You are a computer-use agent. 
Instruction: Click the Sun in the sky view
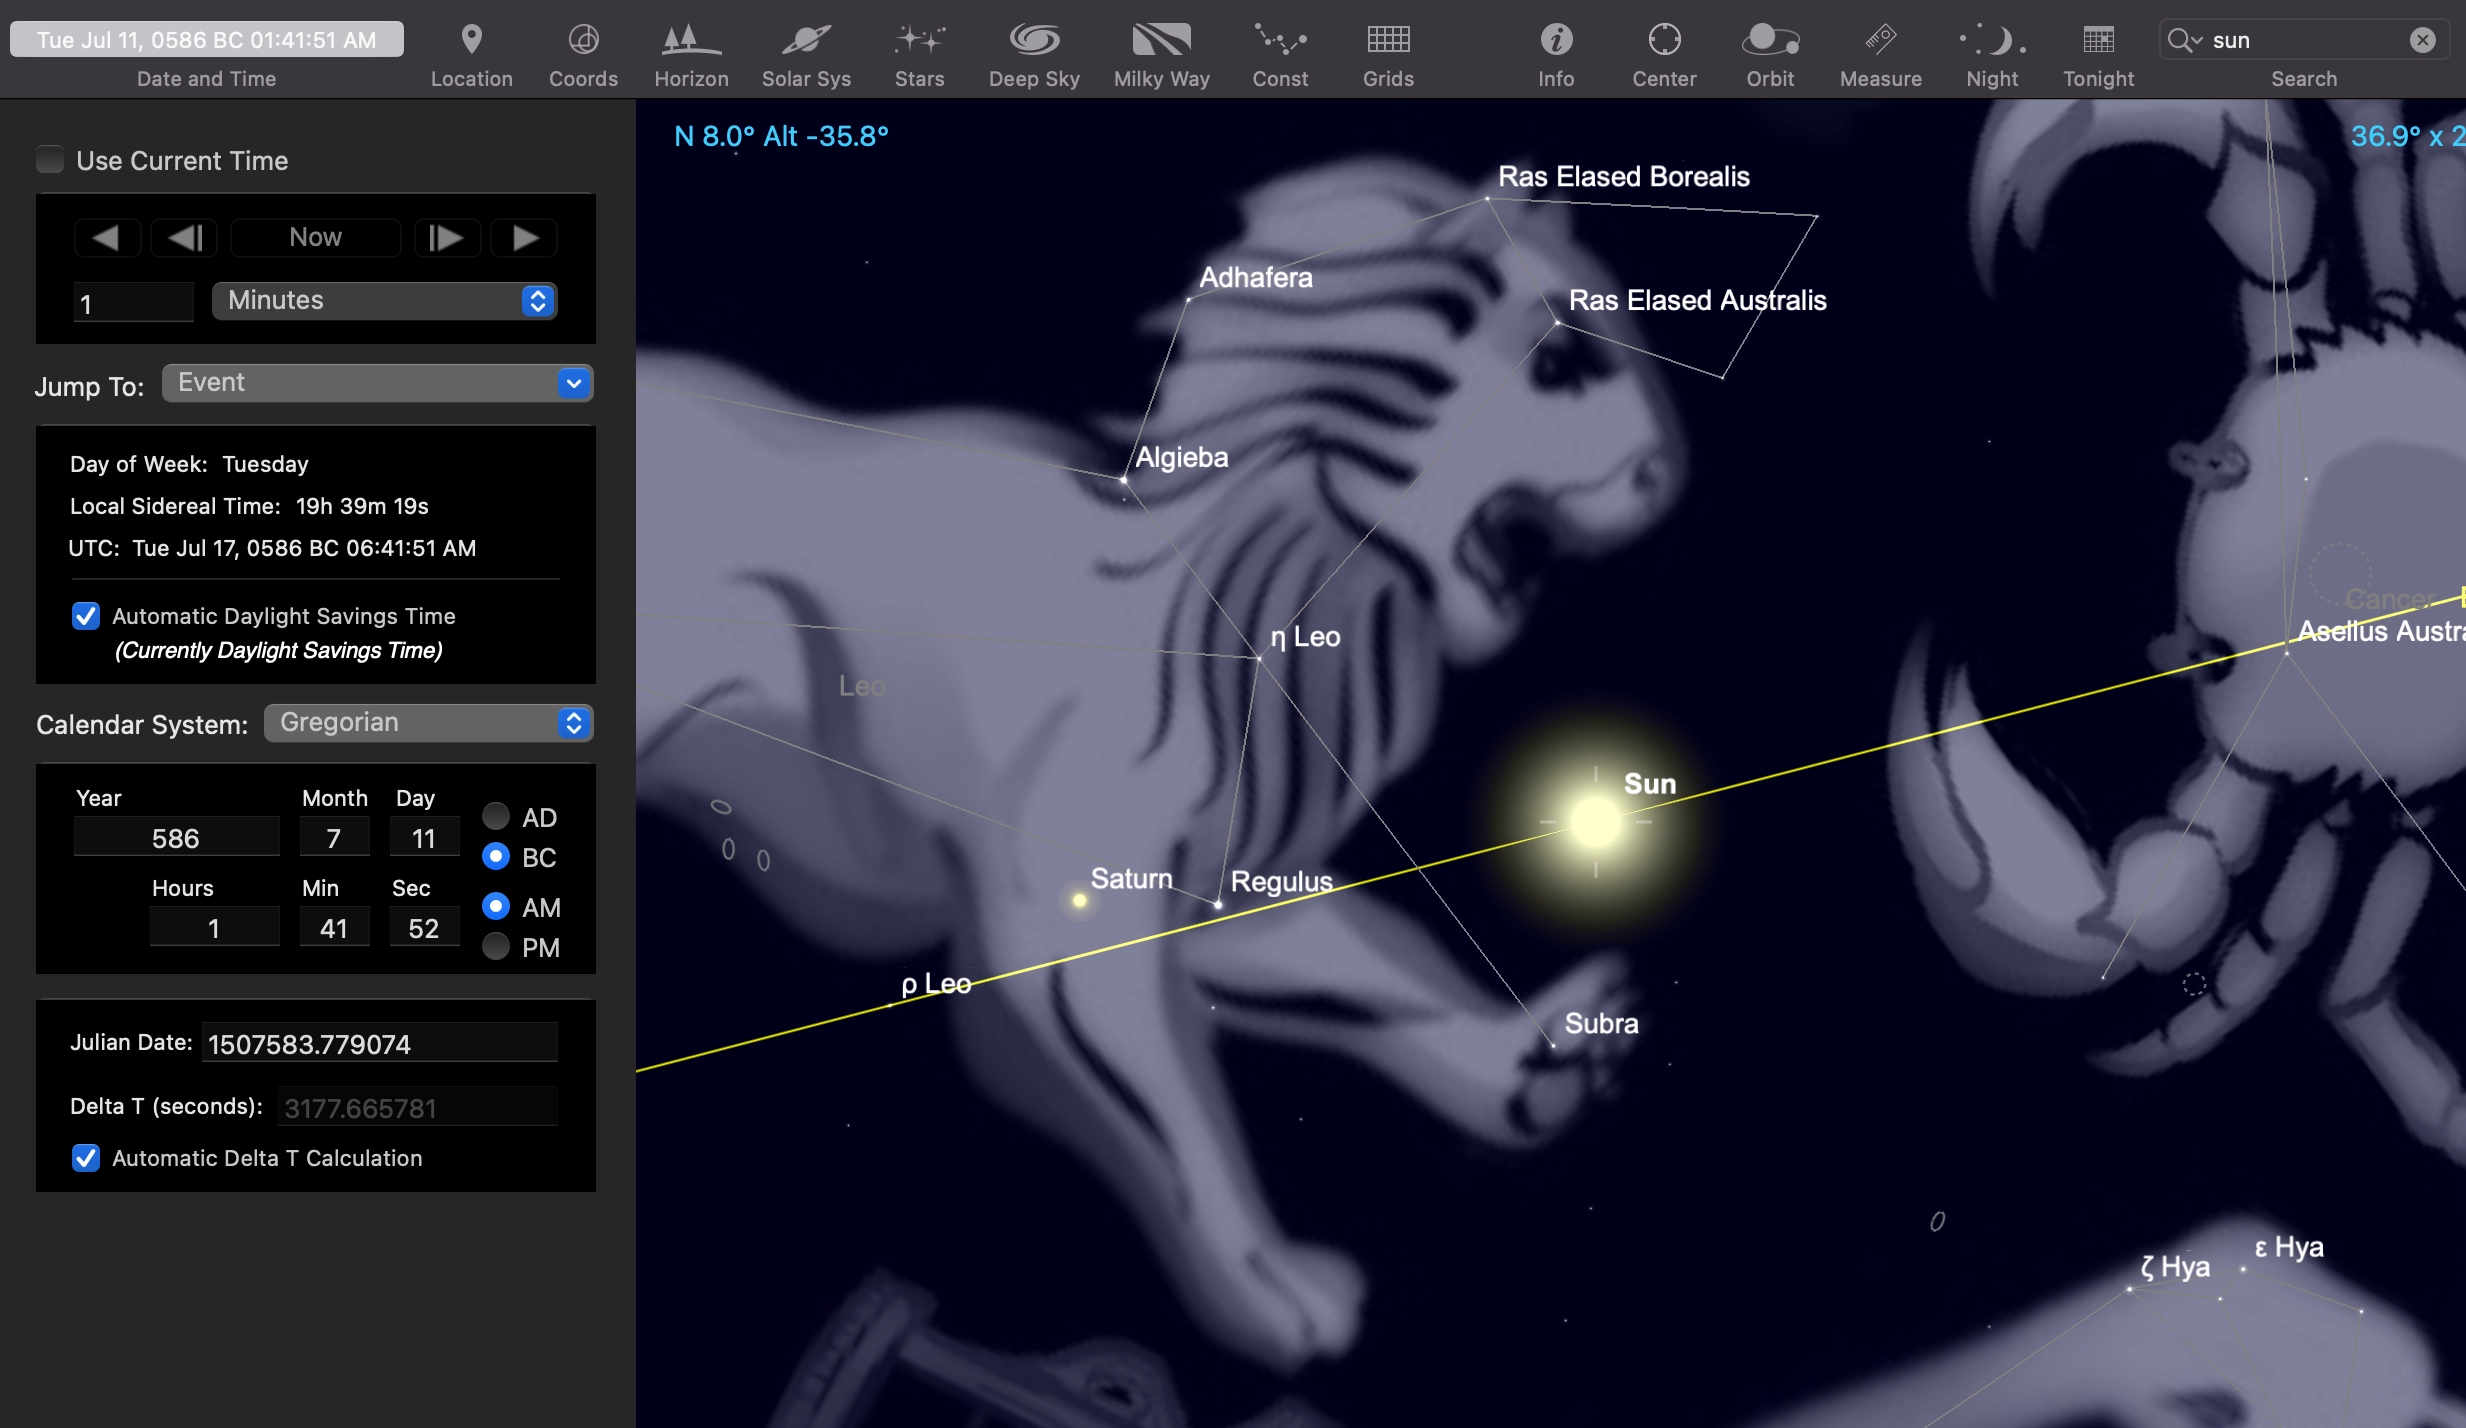pyautogui.click(x=1596, y=822)
